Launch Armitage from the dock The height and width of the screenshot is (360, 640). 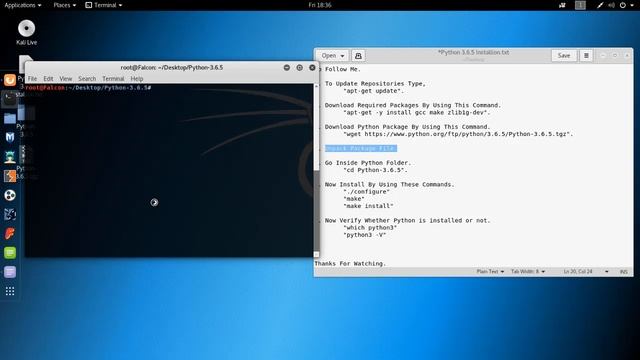pyautogui.click(x=10, y=157)
